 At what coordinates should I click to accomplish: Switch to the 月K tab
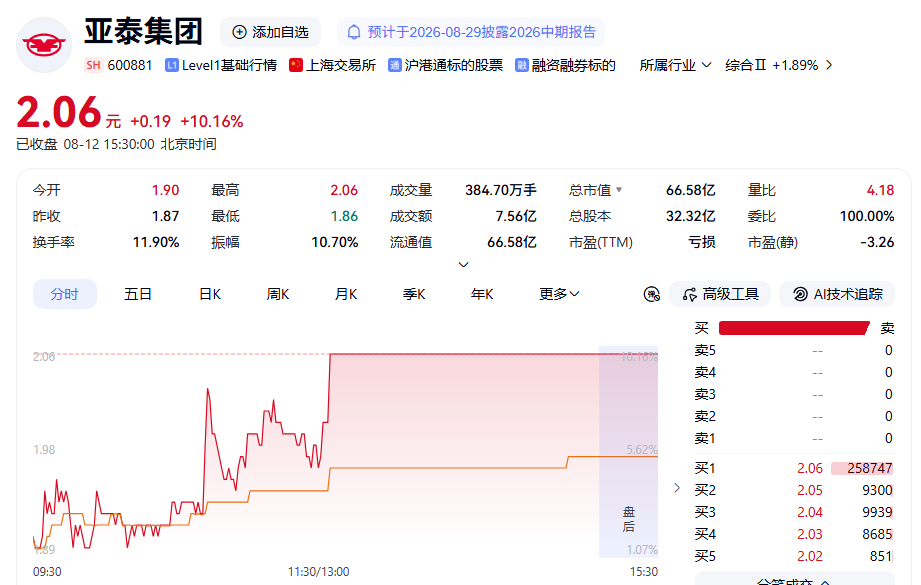[x=346, y=294]
